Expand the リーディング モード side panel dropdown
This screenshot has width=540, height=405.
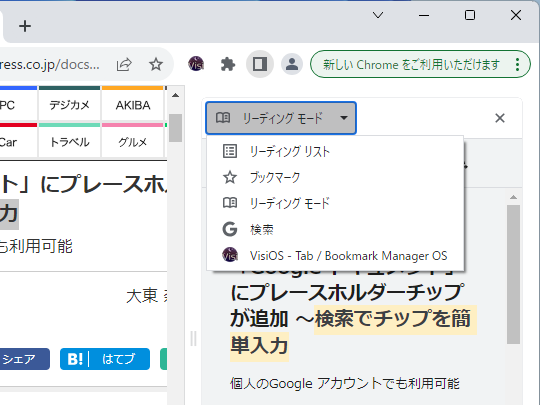(x=281, y=118)
